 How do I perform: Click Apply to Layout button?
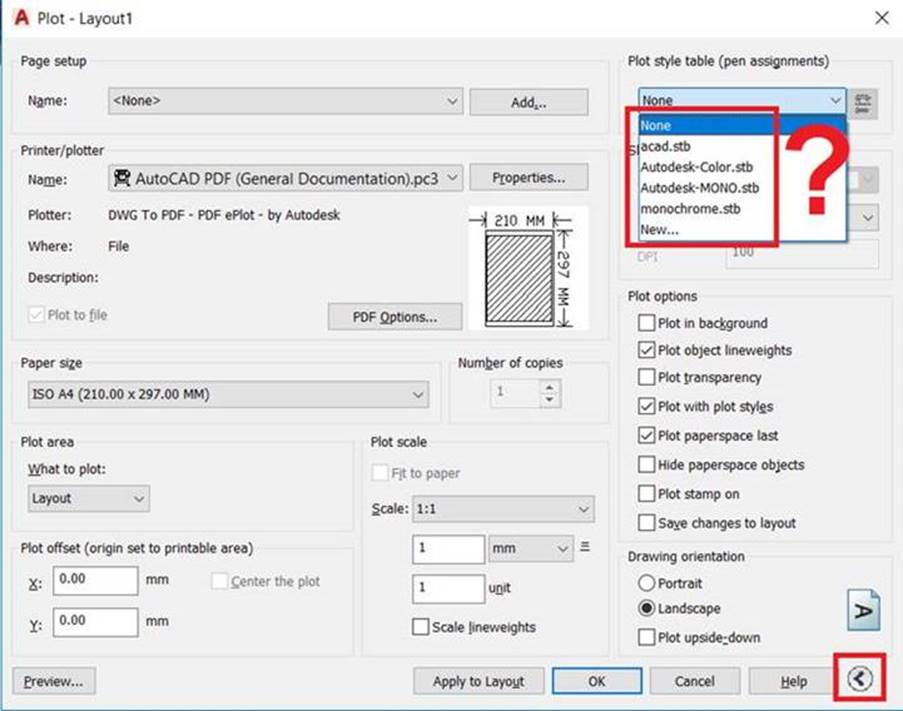tap(479, 681)
